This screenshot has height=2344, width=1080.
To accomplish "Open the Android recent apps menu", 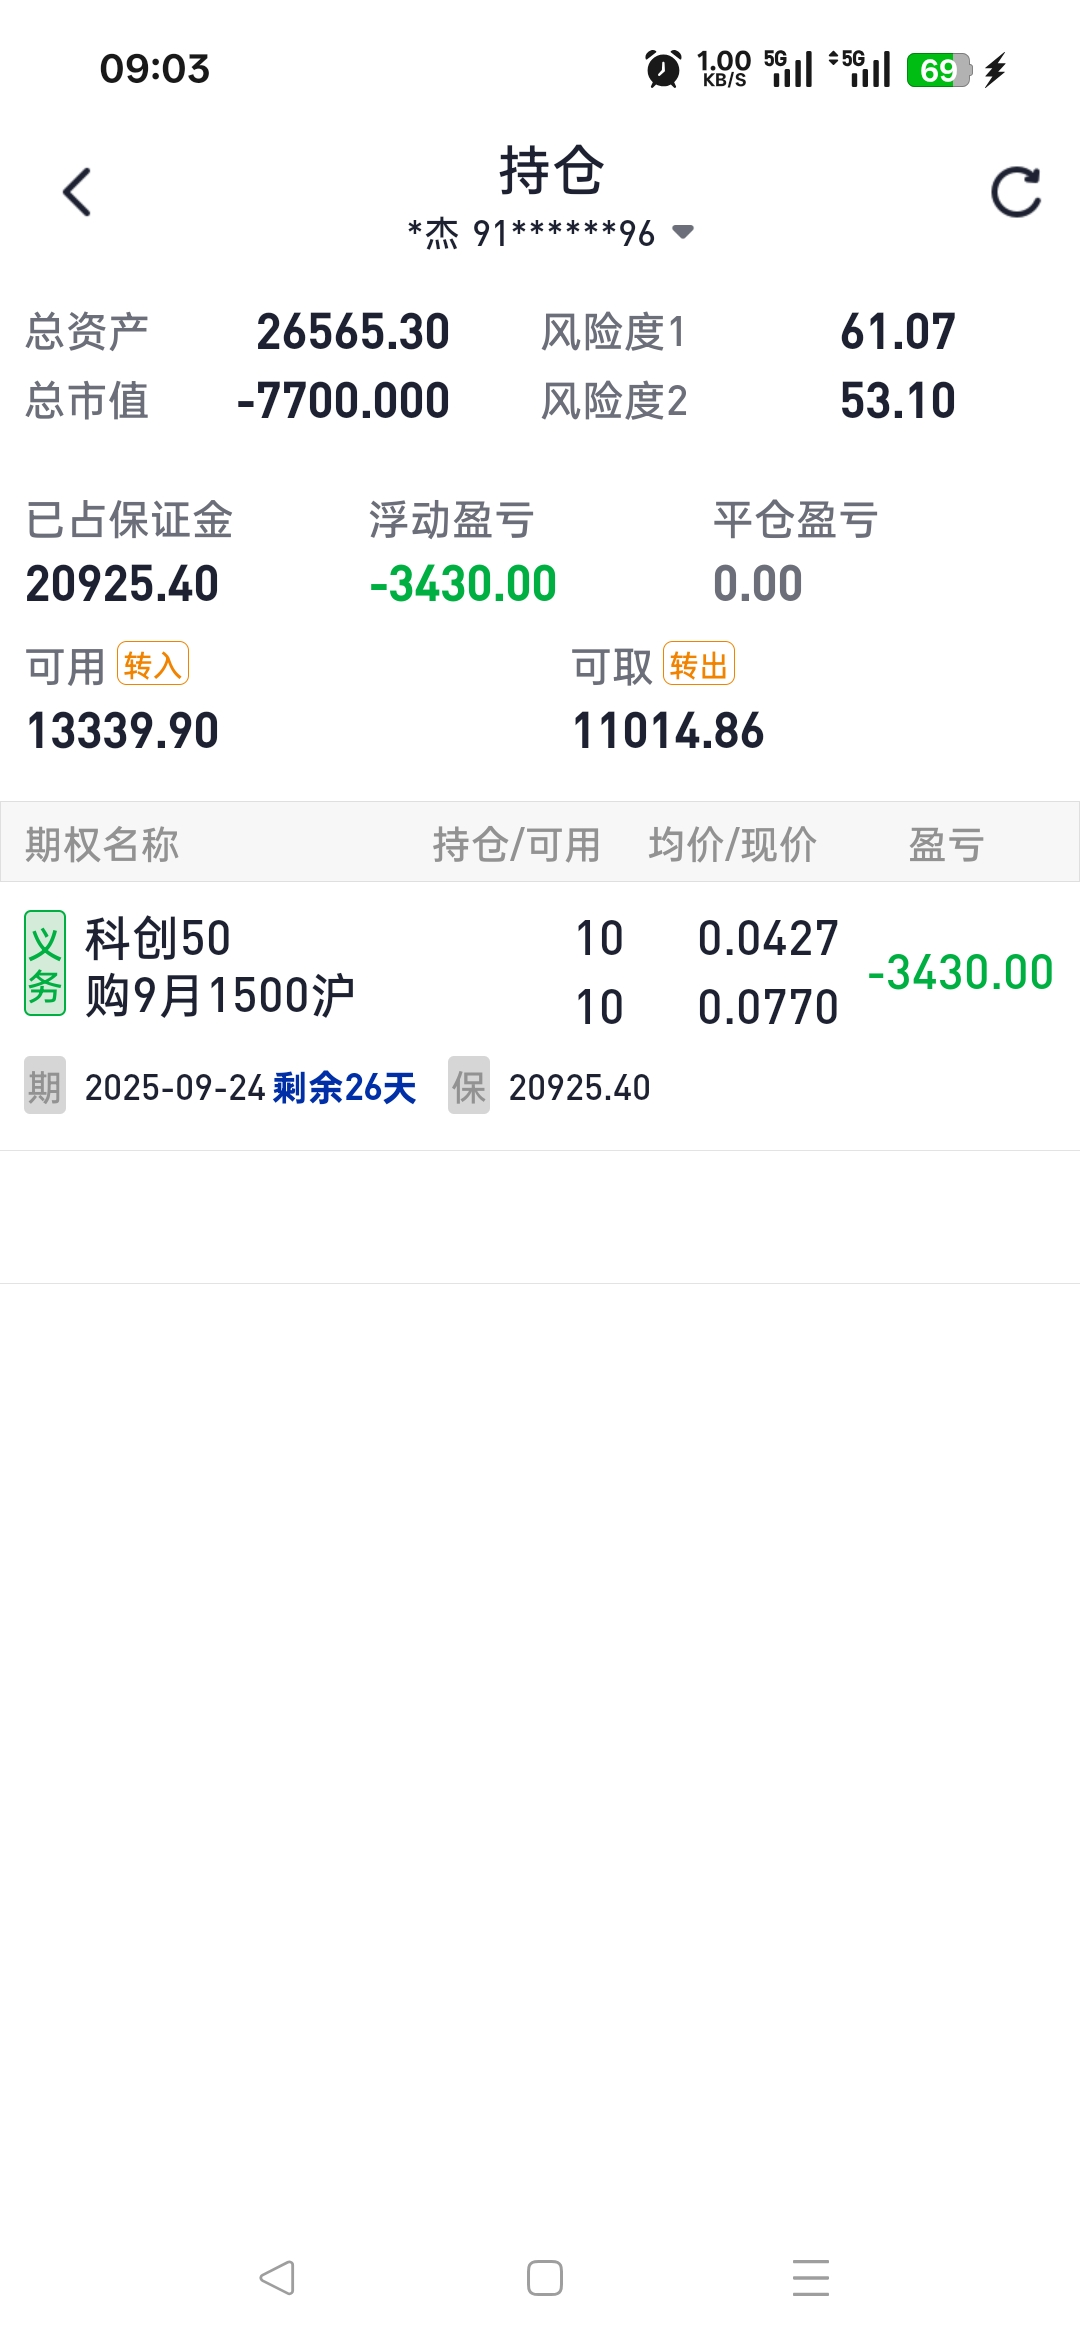I will (810, 2278).
